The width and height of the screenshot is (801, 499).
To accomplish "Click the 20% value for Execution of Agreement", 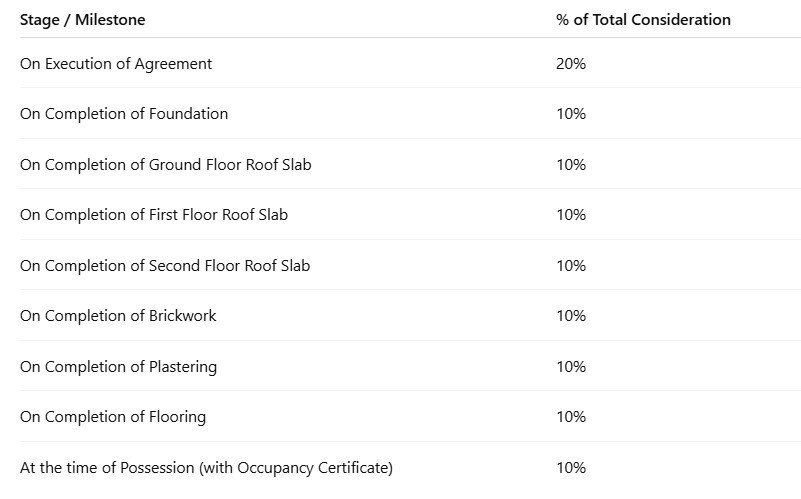I will [571, 64].
